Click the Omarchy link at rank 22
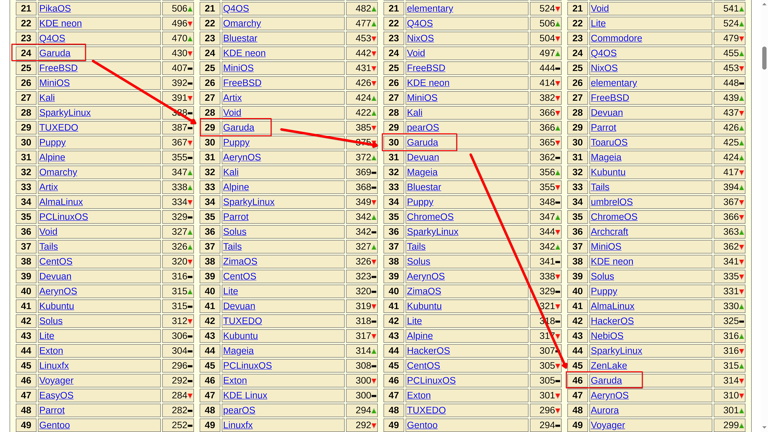768x432 pixels. click(242, 24)
